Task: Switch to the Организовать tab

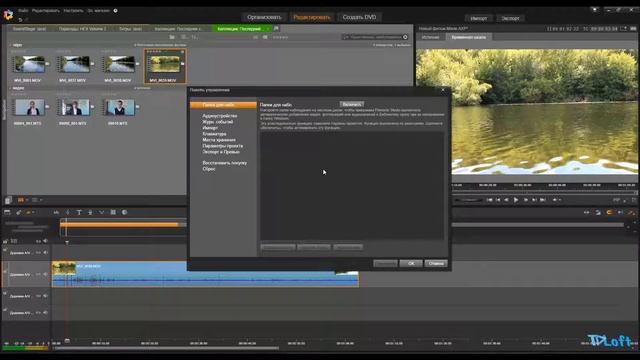Action: (x=264, y=17)
